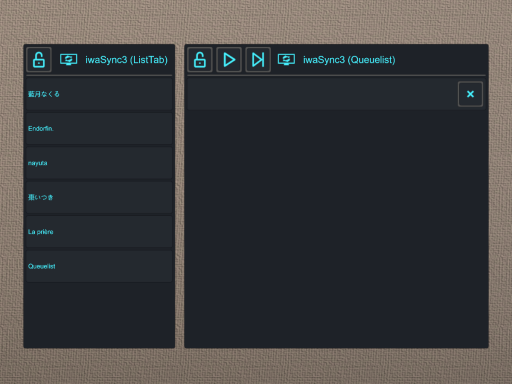Select the nayuta playlist tab
The width and height of the screenshot is (512, 384).
pos(99,163)
